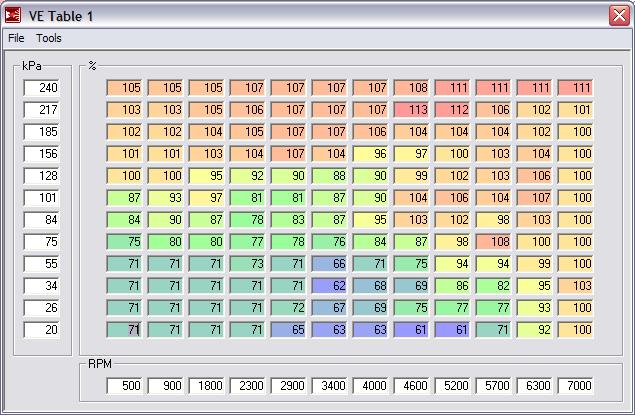Image resolution: width=635 pixels, height=416 pixels.
Task: Click the 7000 RPM axis field
Action: click(575, 386)
